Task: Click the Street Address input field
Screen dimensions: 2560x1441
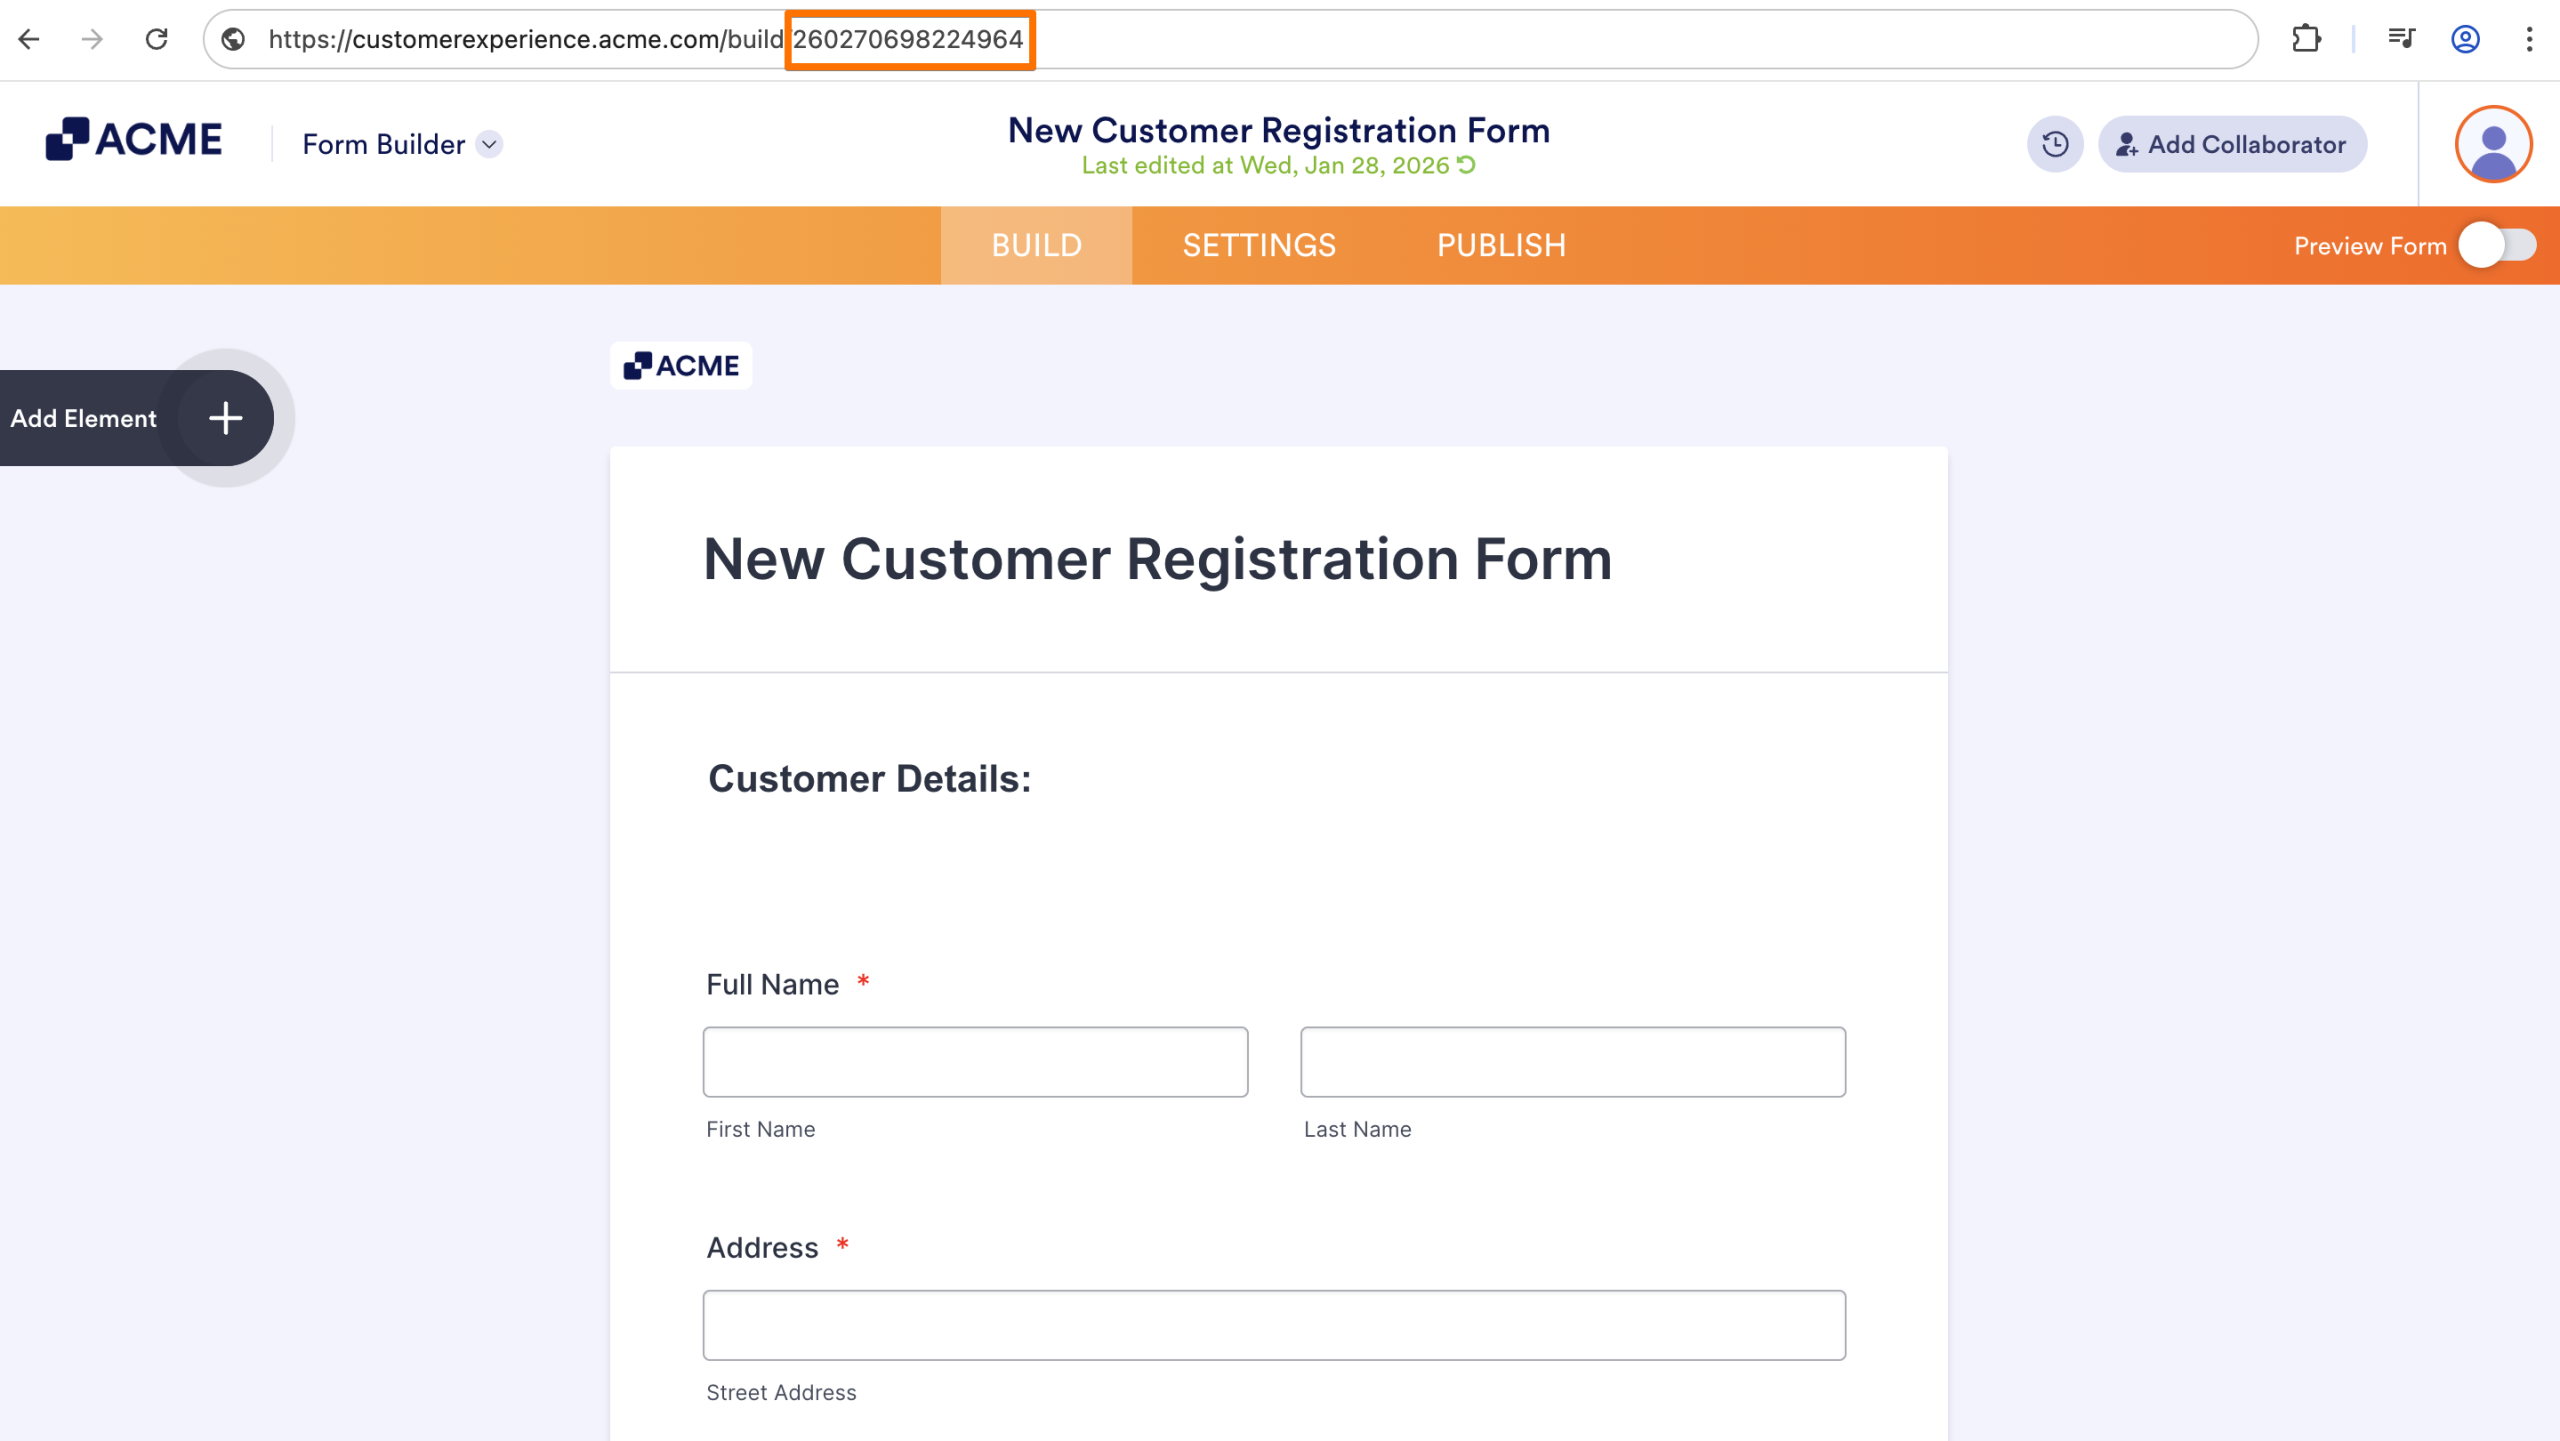Action: click(1274, 1325)
